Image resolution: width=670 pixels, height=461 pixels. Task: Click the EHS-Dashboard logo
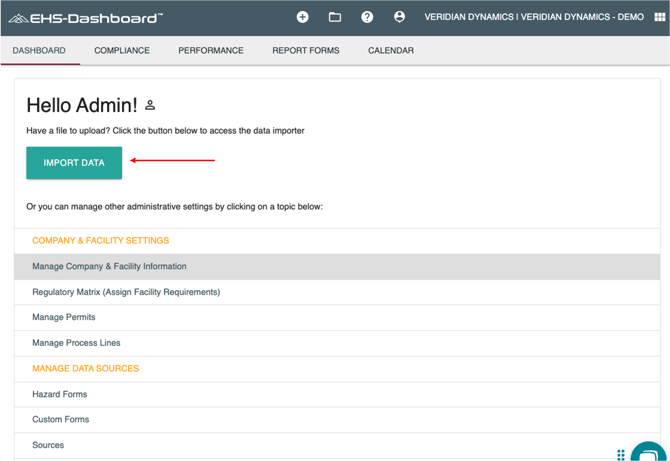coord(85,18)
